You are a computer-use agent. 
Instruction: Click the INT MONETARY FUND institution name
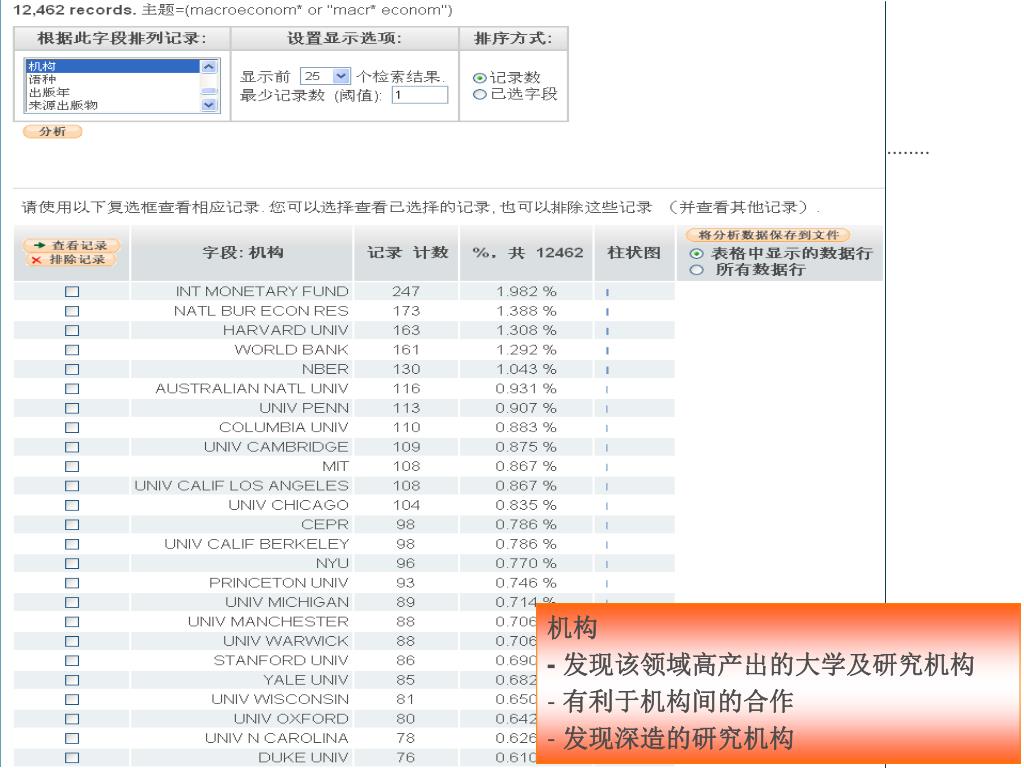262,291
